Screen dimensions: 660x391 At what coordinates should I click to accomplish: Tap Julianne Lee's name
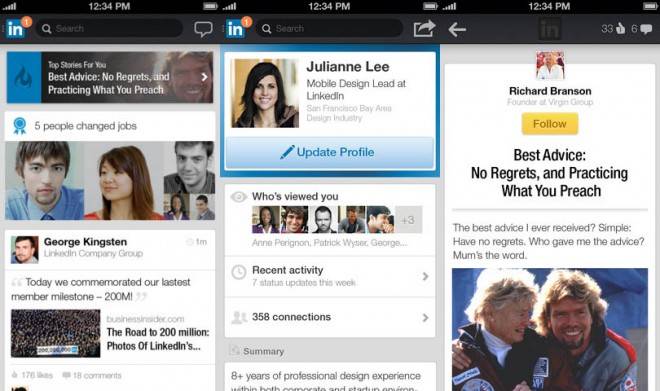348,66
